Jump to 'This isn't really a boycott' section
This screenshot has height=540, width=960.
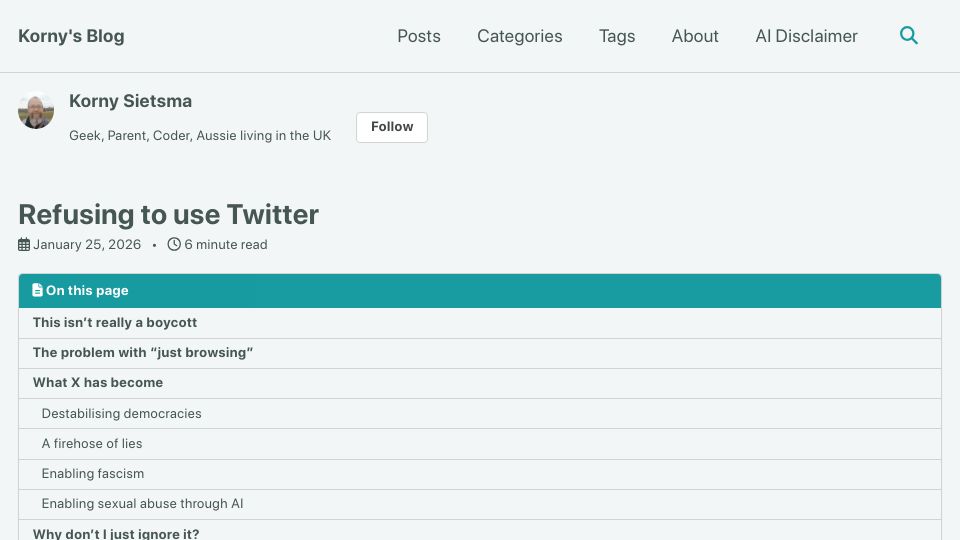tap(480, 323)
